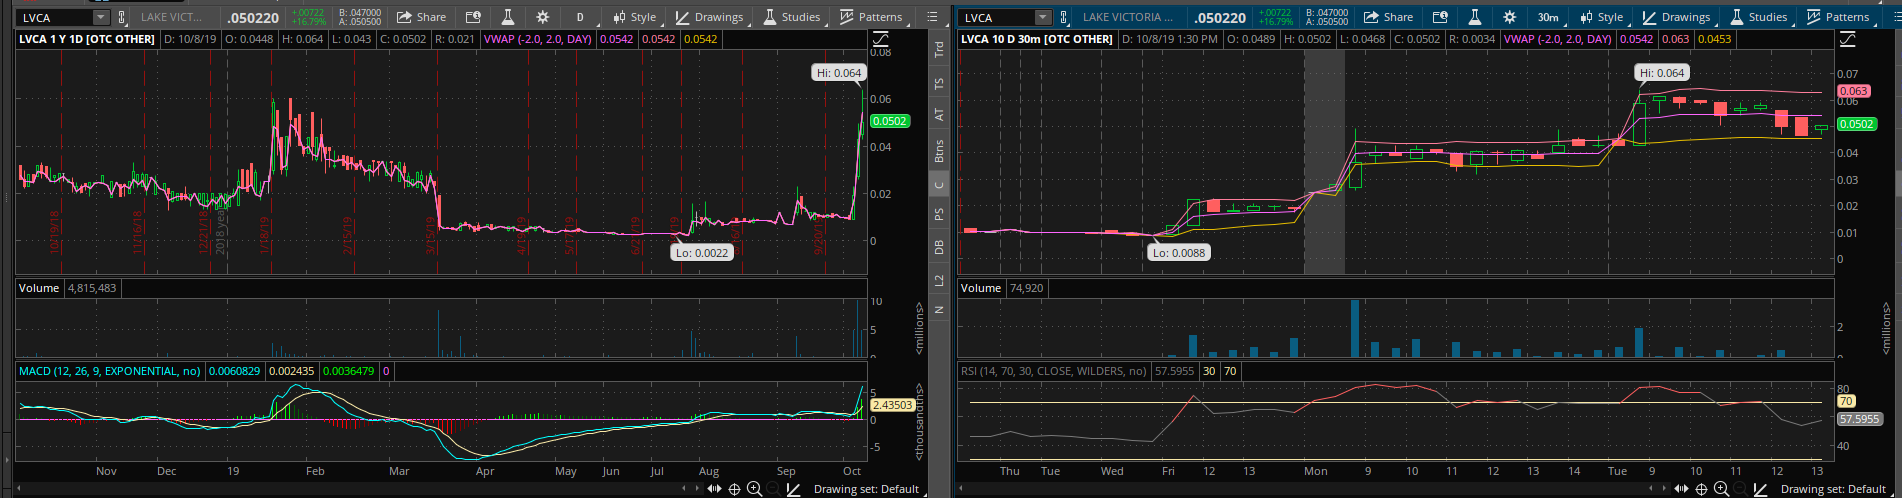1902x498 pixels.
Task: Click Share on the left chart toolbar
Action: [421, 18]
